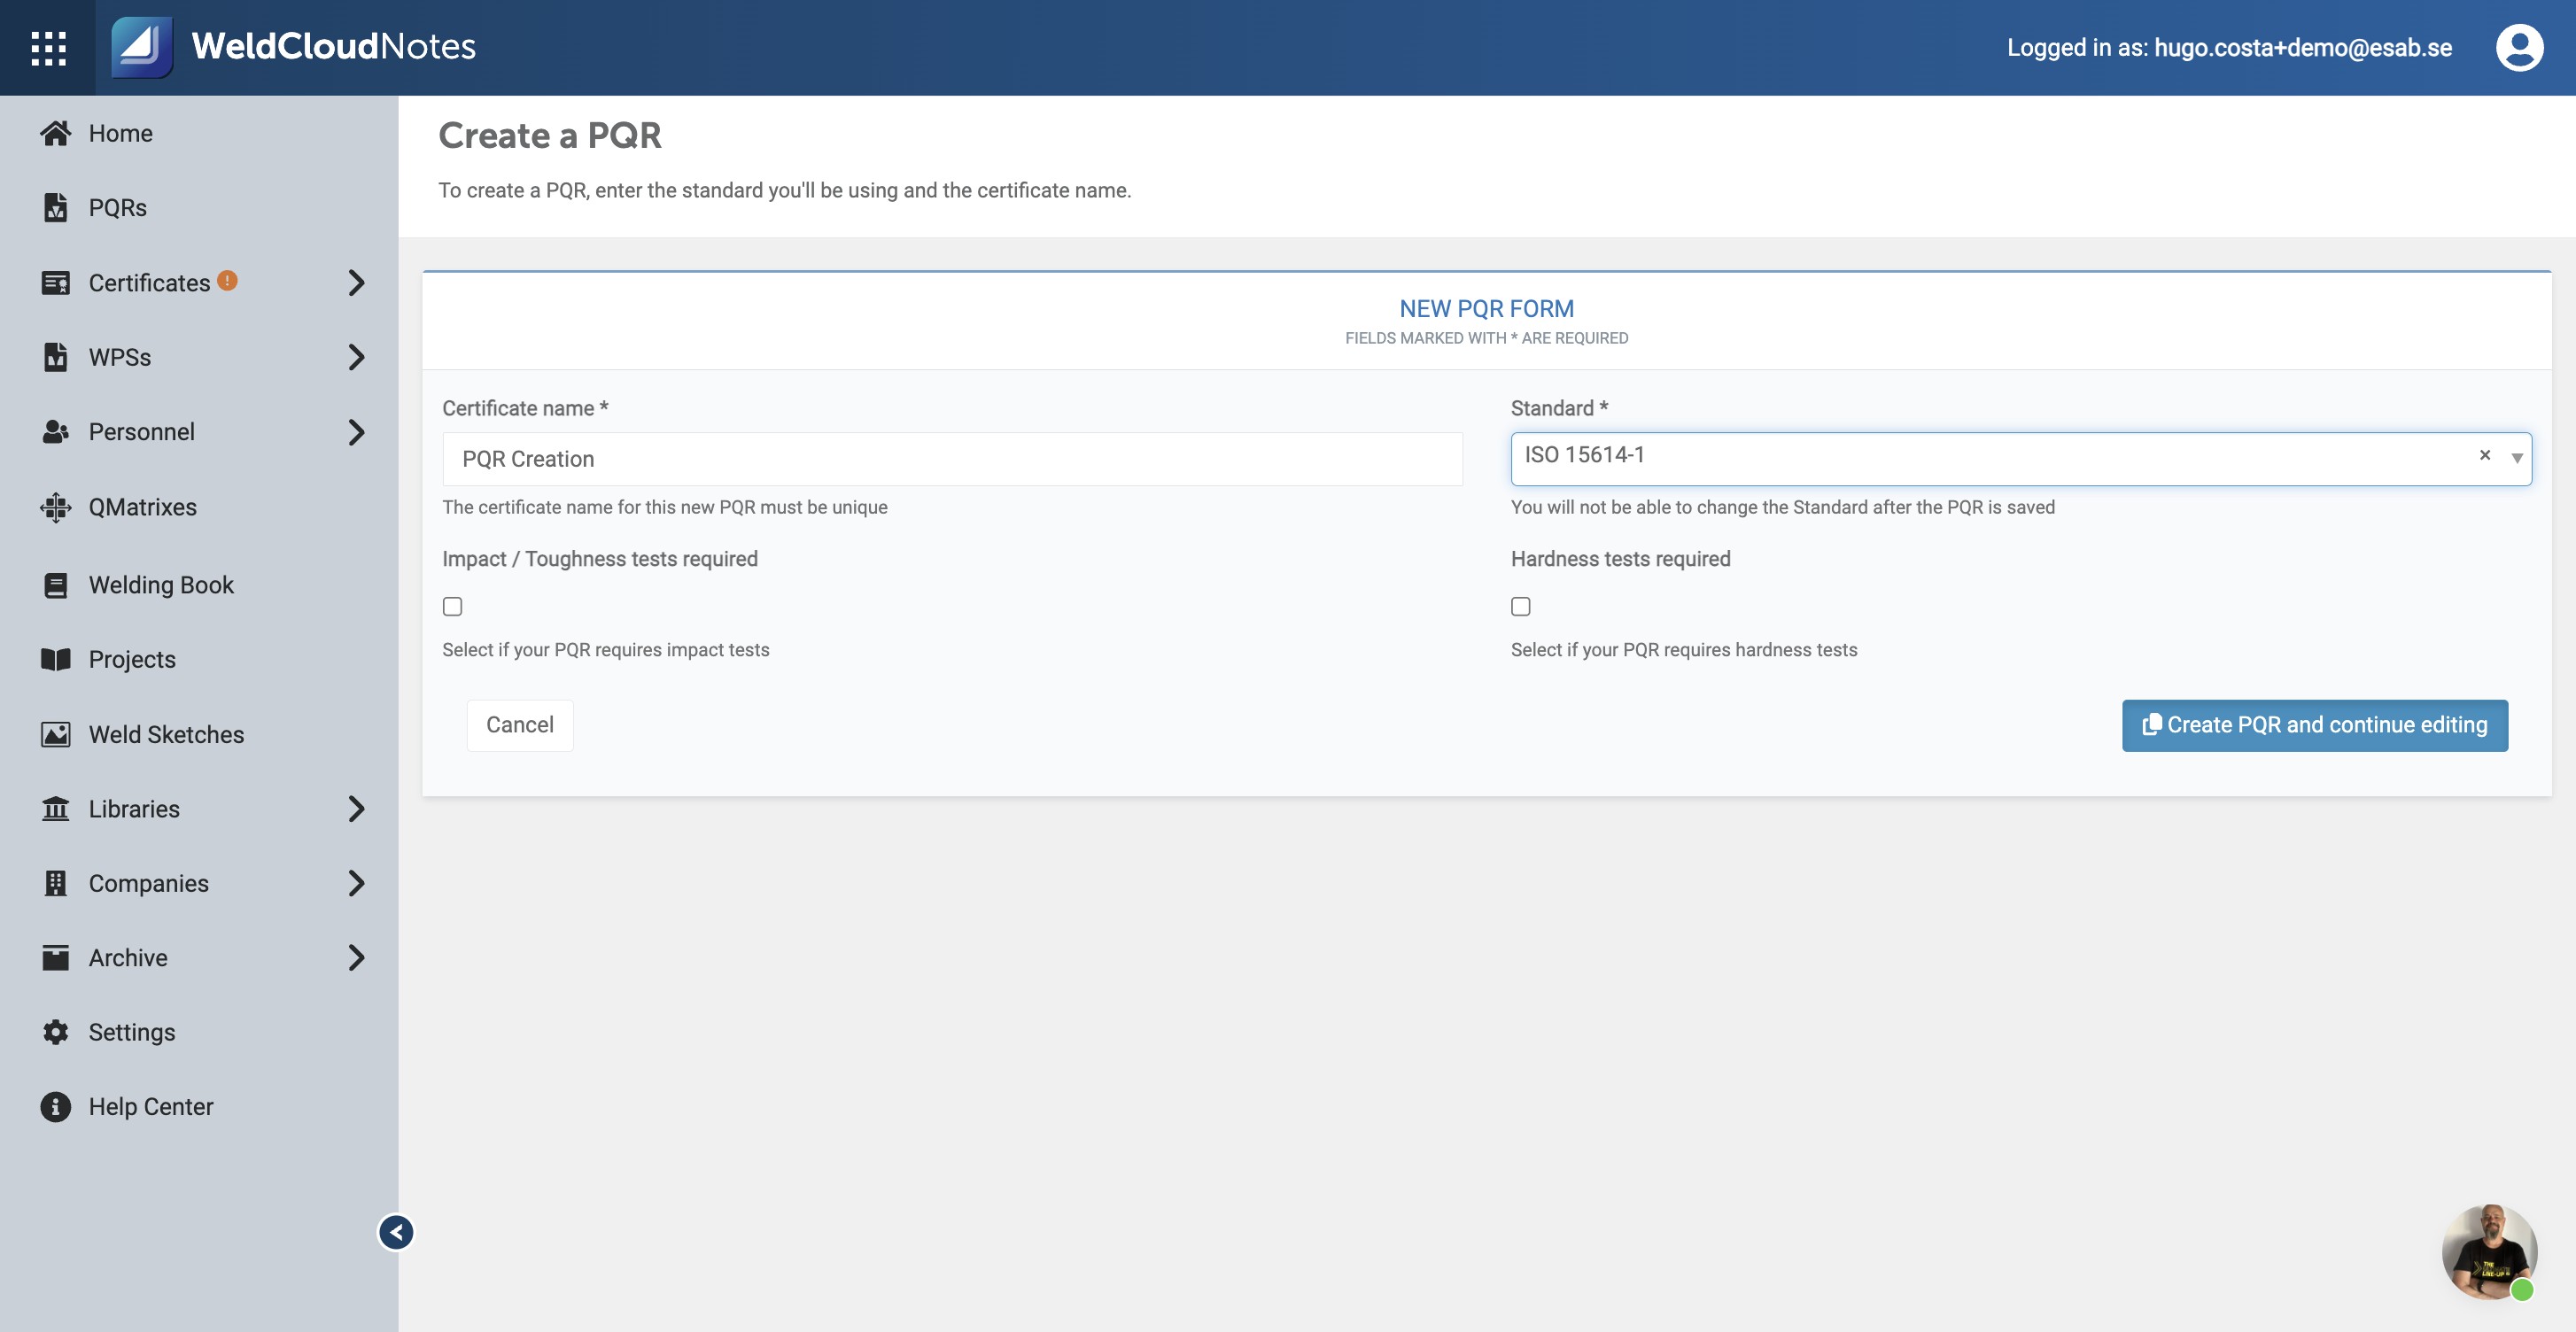Enable Hardness tests required checkbox
Viewport: 2576px width, 1332px height.
(x=1521, y=606)
